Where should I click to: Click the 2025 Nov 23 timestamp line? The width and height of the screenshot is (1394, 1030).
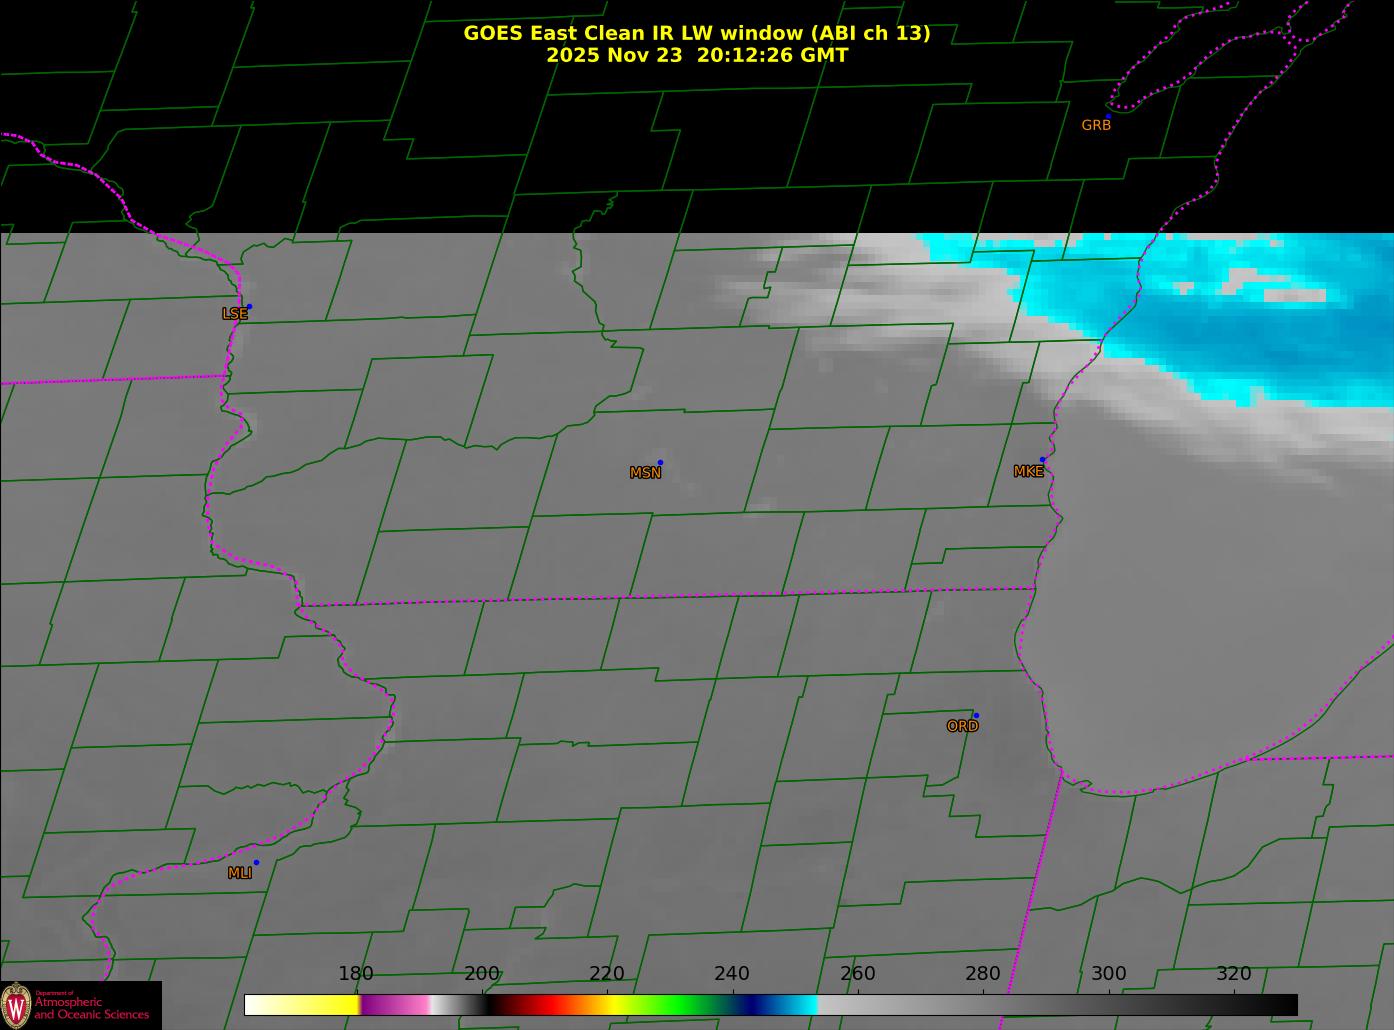[x=696, y=56]
